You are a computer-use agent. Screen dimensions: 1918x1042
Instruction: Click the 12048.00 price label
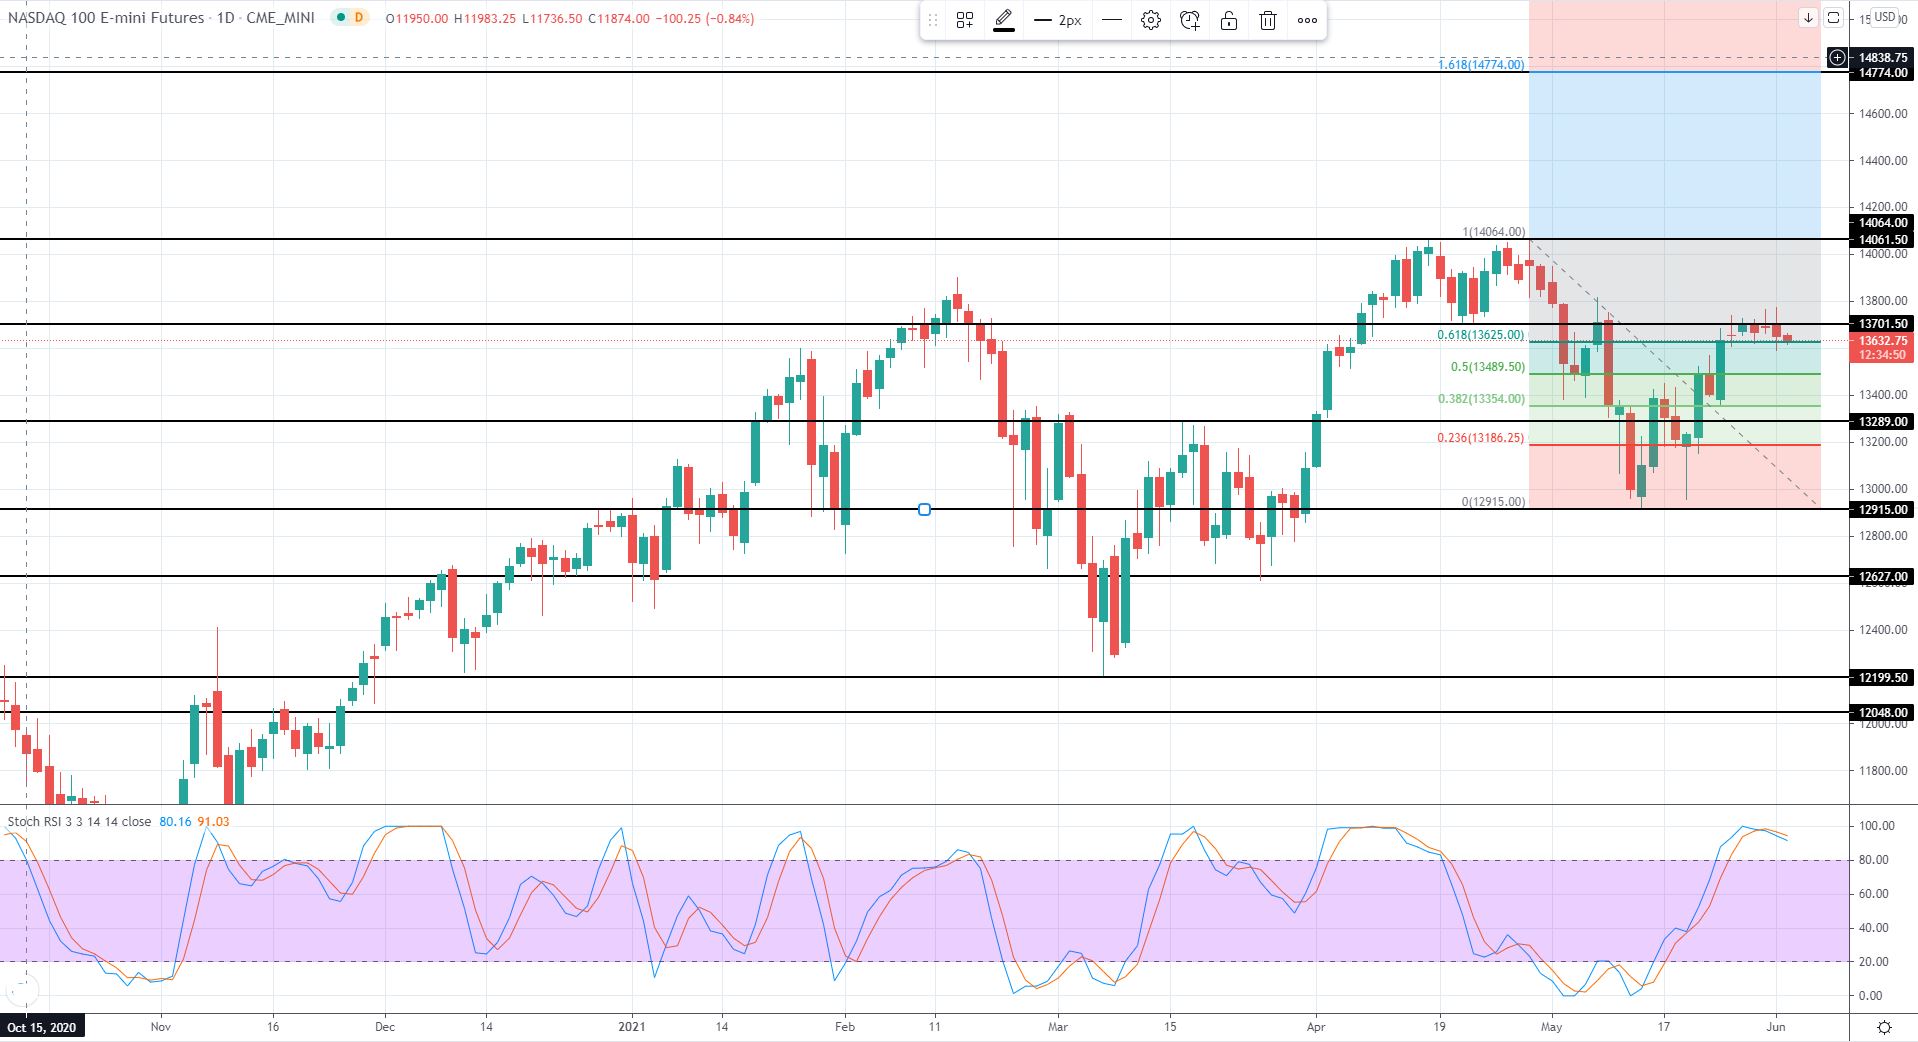point(1882,713)
